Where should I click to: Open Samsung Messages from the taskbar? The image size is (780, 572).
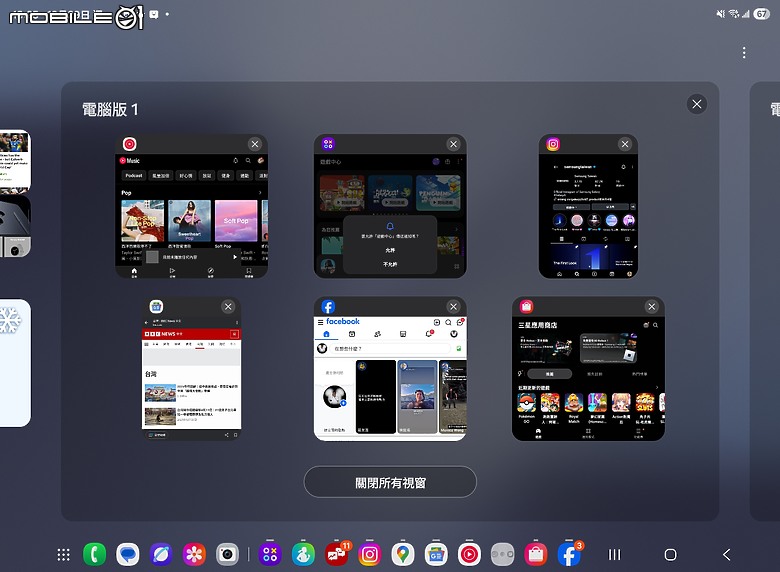pyautogui.click(x=128, y=555)
